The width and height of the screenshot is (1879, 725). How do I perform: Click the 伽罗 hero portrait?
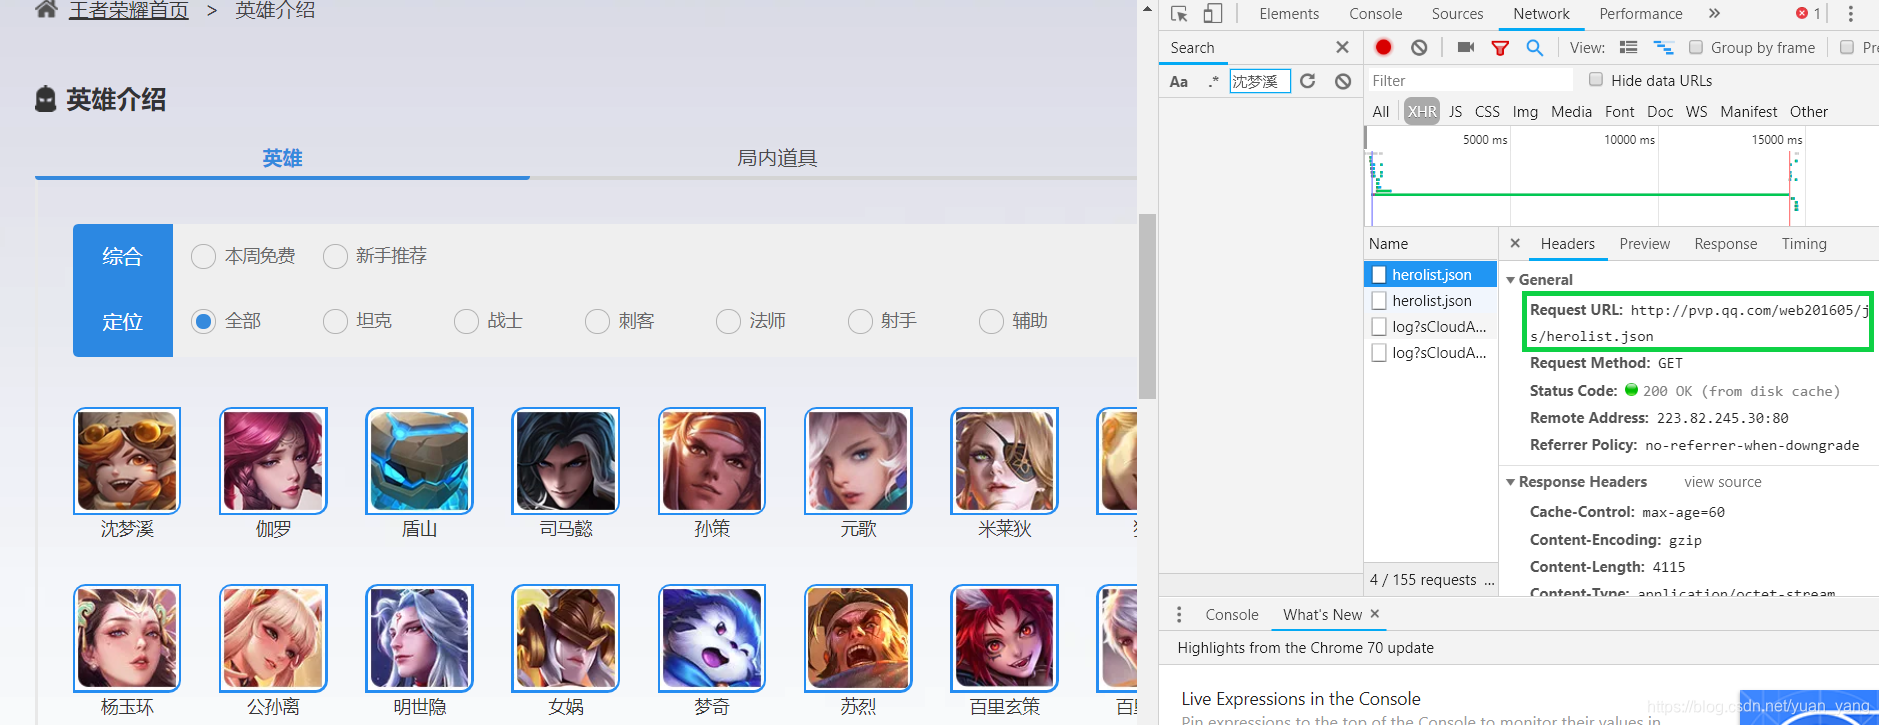[x=273, y=461]
